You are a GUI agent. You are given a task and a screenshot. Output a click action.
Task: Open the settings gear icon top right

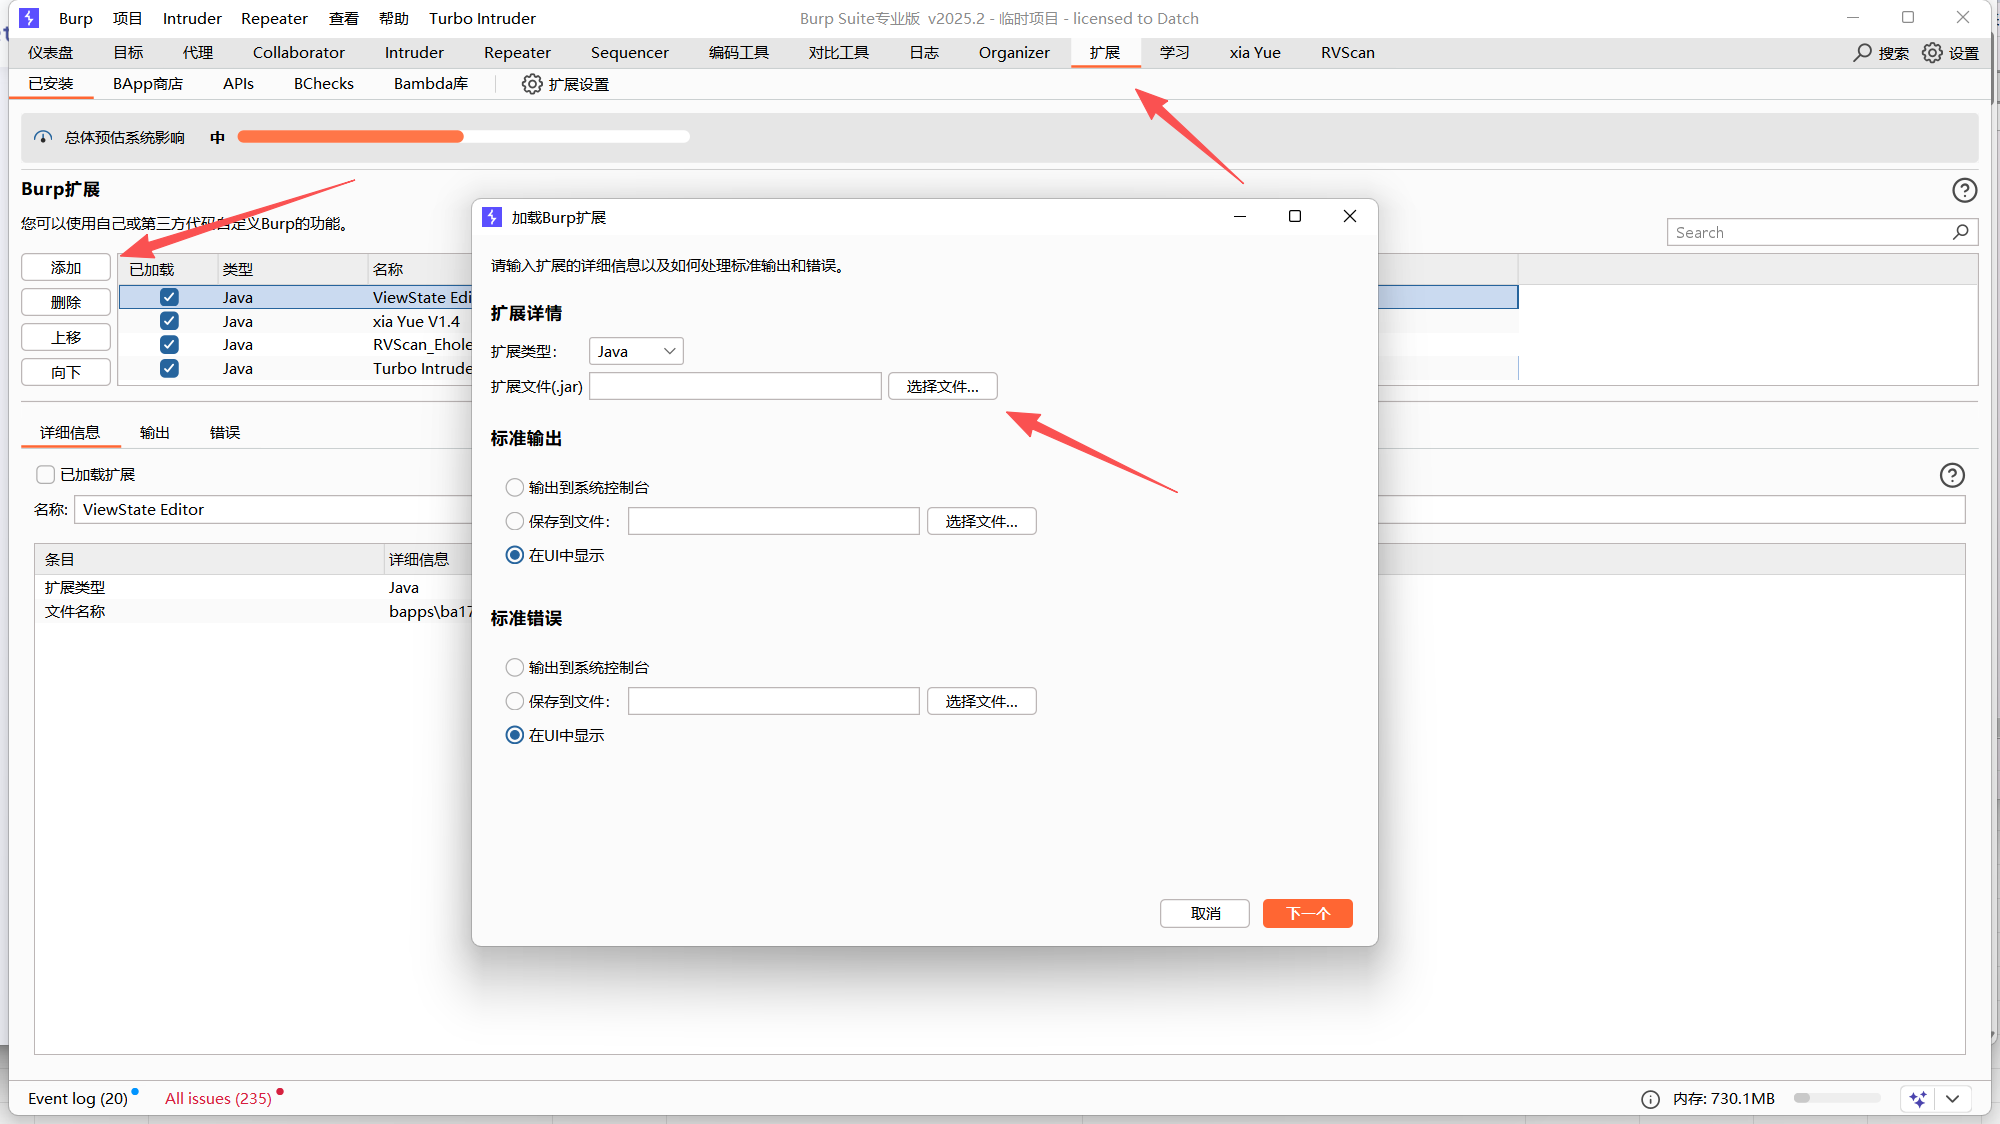1932,52
